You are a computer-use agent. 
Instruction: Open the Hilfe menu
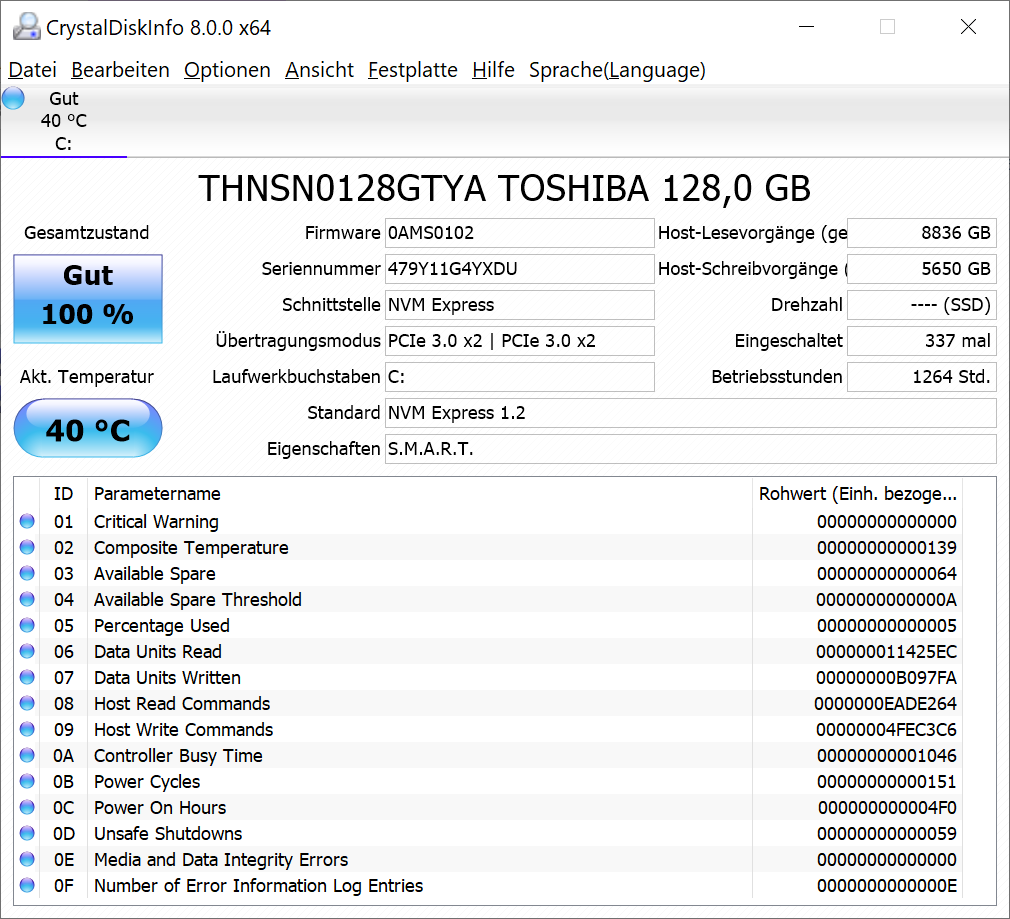pyautogui.click(x=493, y=70)
